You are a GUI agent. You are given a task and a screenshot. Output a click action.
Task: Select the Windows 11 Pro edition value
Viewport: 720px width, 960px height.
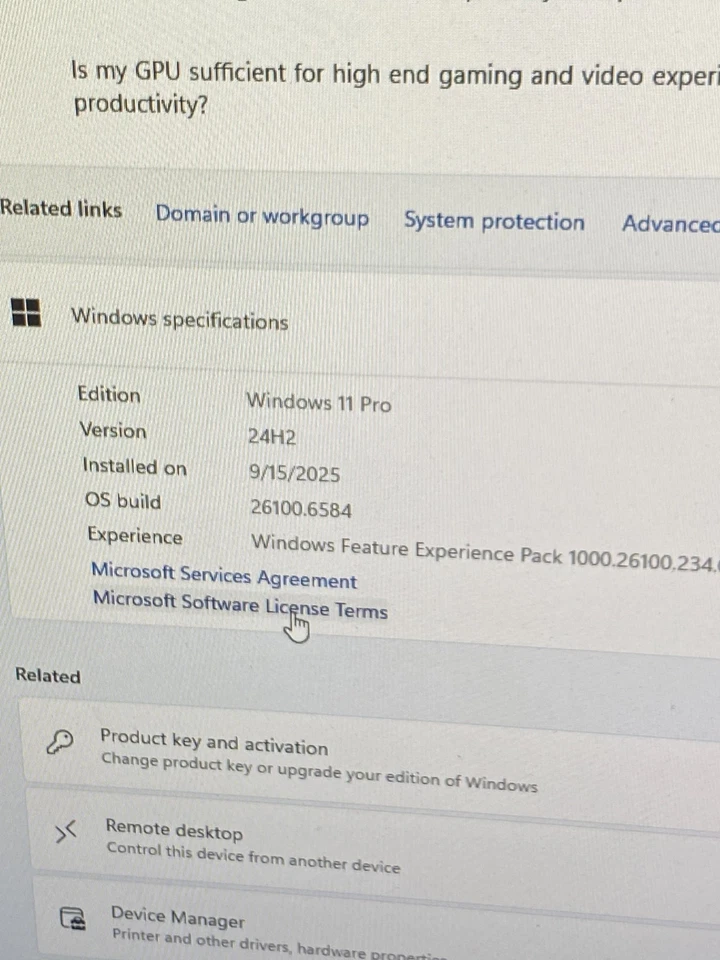click(318, 403)
